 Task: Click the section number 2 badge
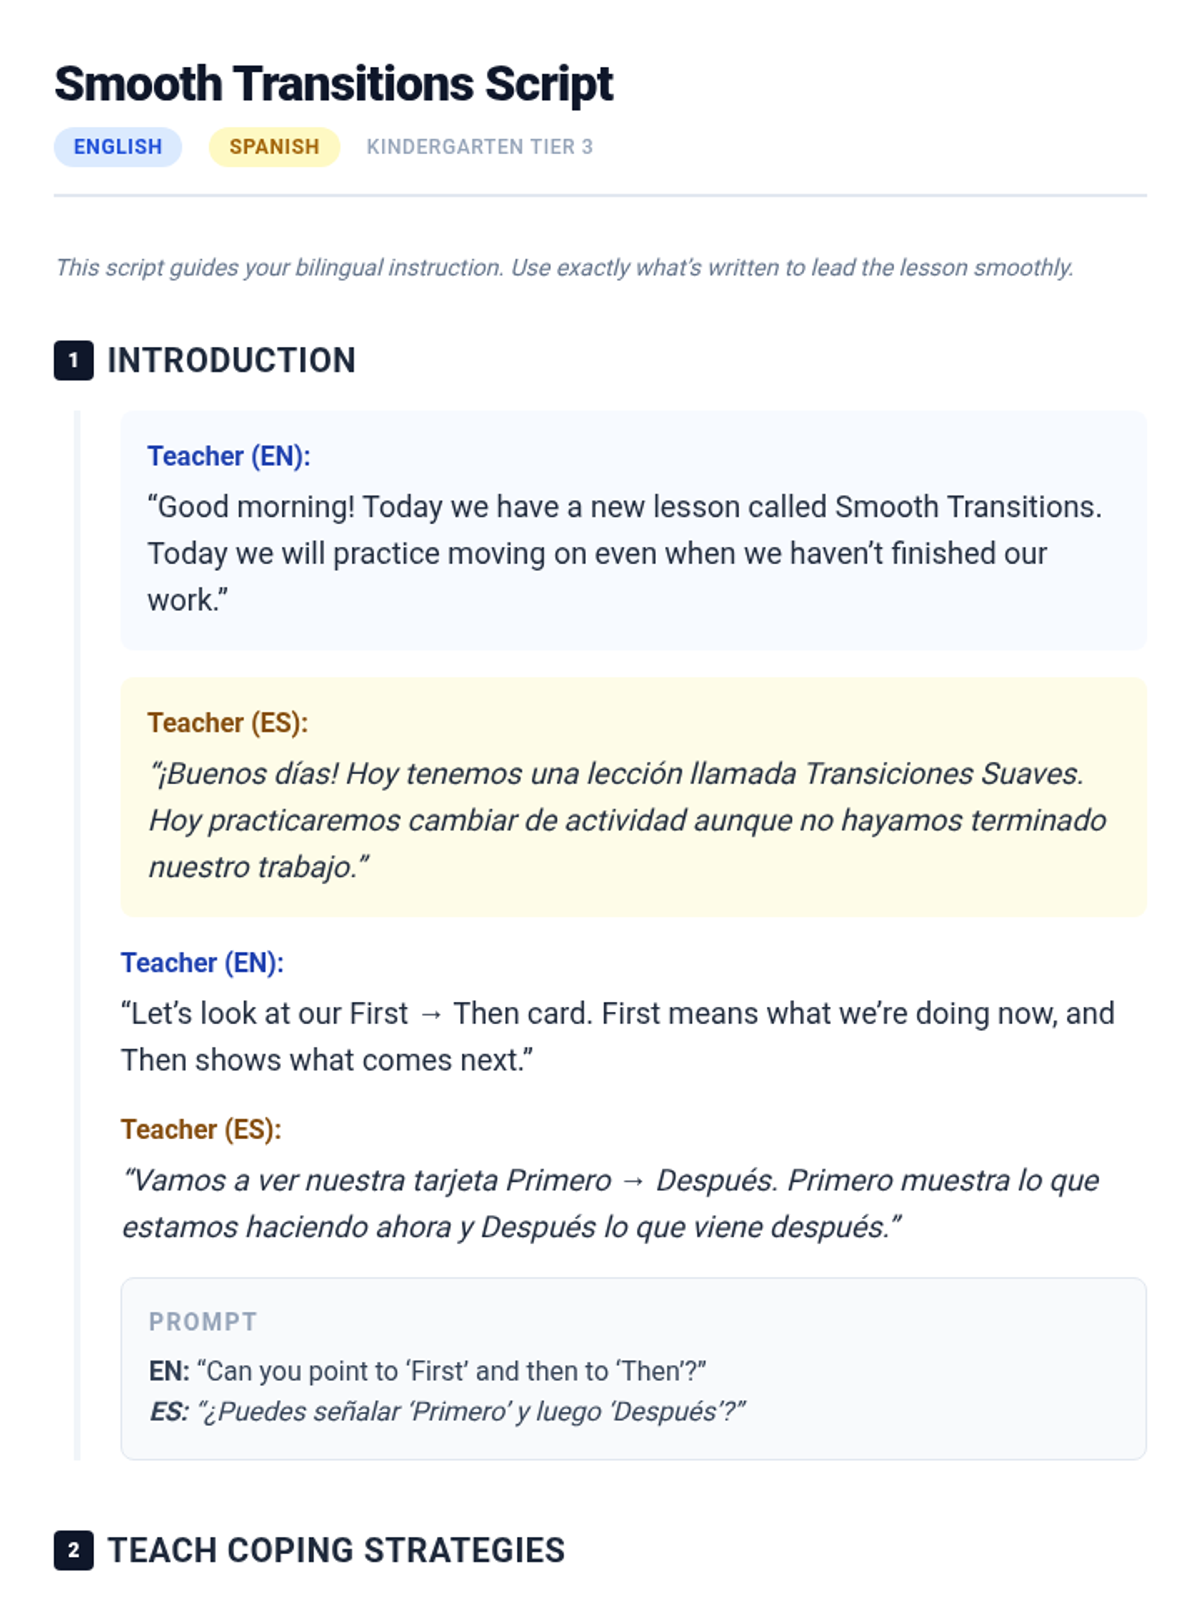click(x=73, y=1551)
